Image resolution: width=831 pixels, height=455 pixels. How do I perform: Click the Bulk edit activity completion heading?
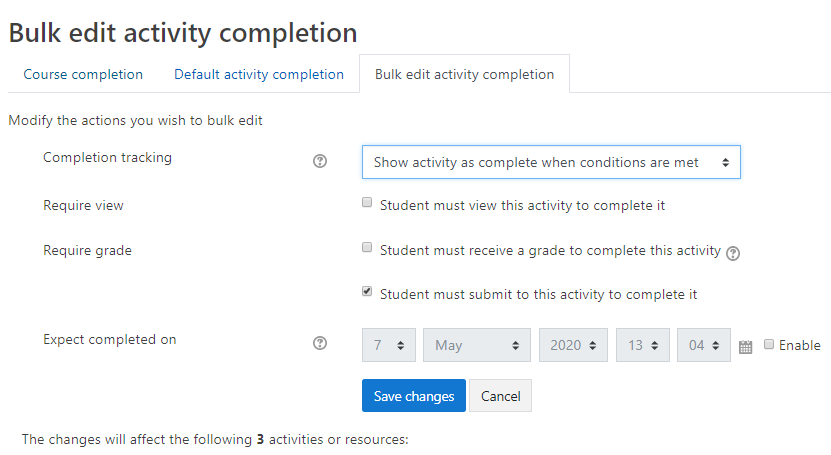point(183,32)
